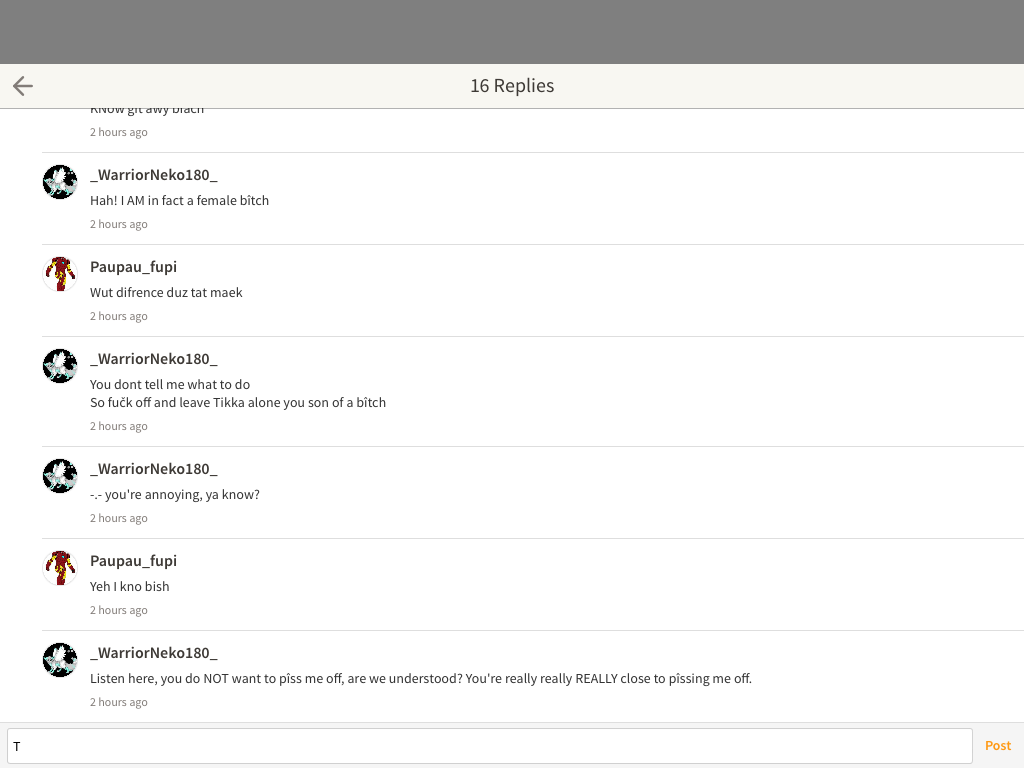The image size is (1024, 768).
Task: Open avatar beside "Wut difrence duz tat maek"
Action: (x=60, y=274)
